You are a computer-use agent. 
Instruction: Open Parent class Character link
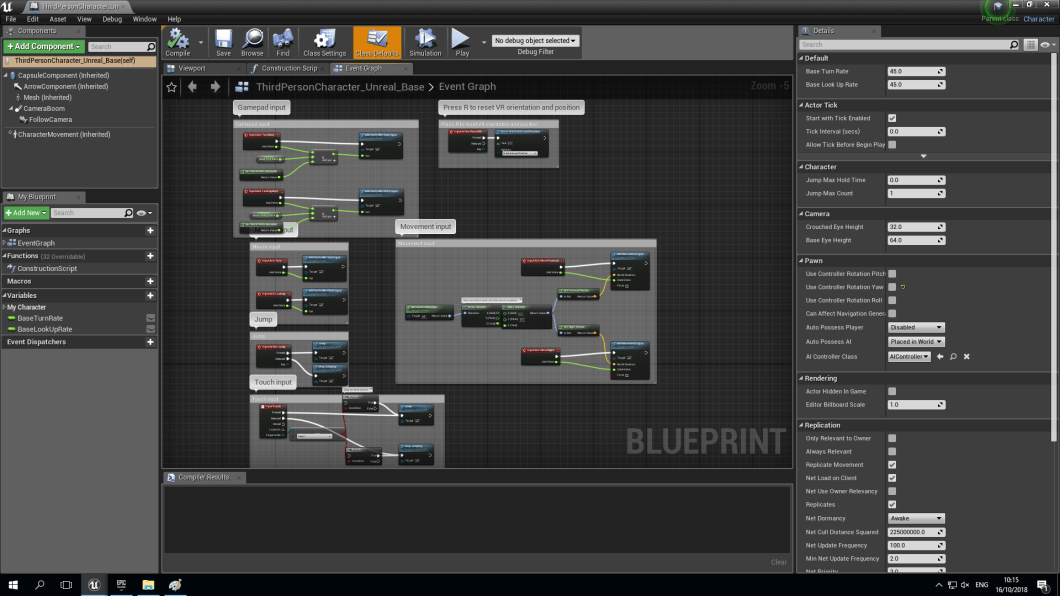[1038, 19]
